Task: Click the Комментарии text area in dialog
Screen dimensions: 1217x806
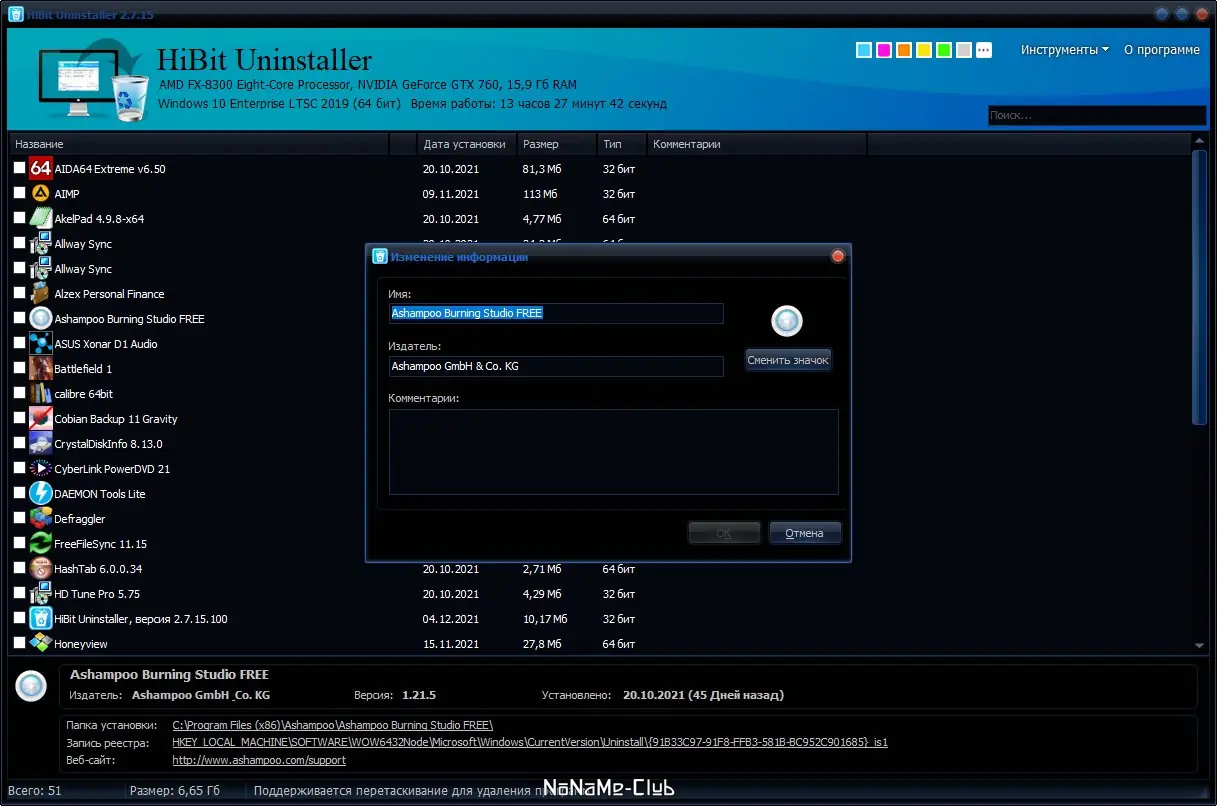Action: point(613,451)
